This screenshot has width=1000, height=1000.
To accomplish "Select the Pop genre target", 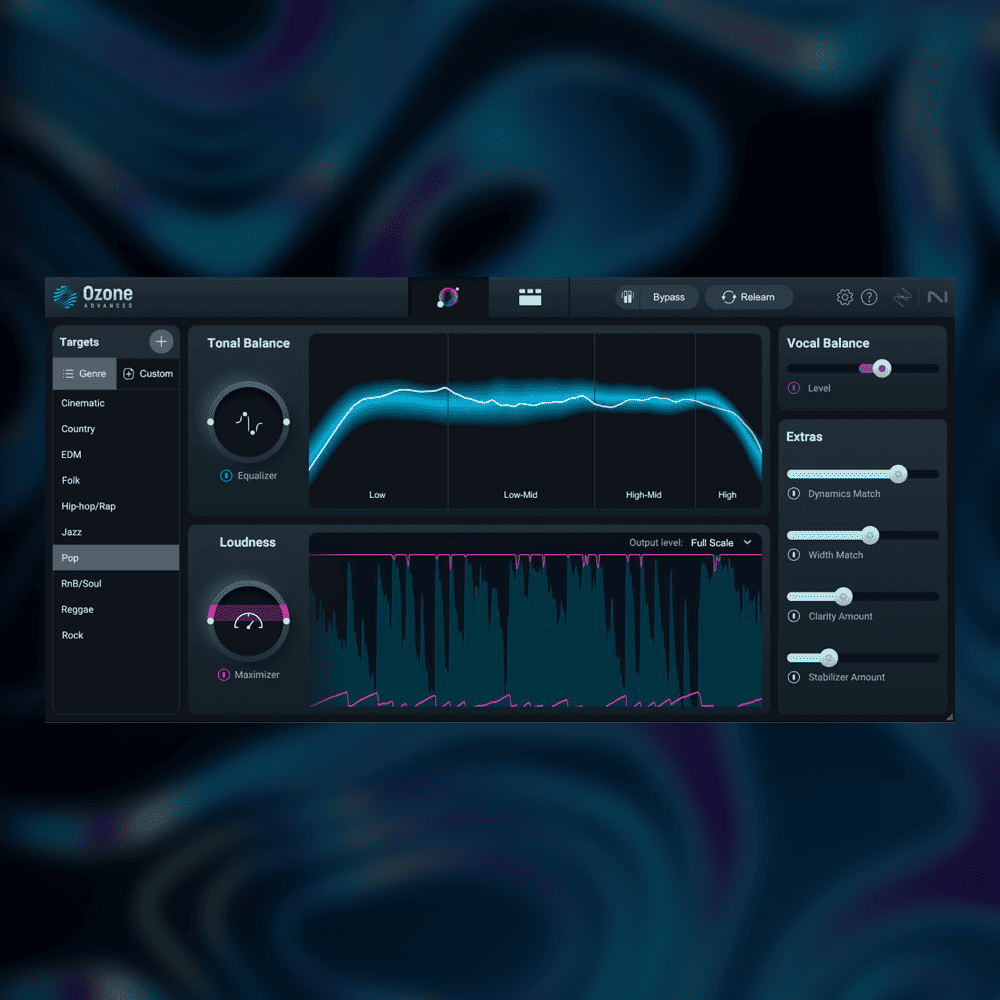I will click(115, 558).
